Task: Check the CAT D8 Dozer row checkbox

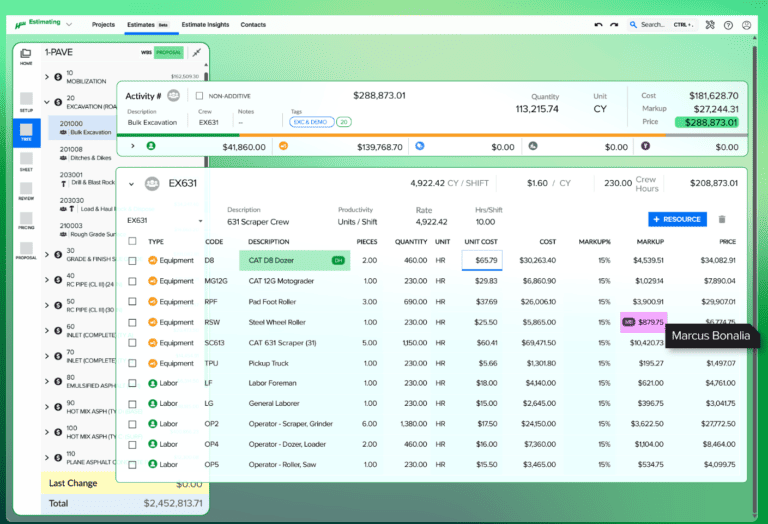Action: pyautogui.click(x=133, y=260)
